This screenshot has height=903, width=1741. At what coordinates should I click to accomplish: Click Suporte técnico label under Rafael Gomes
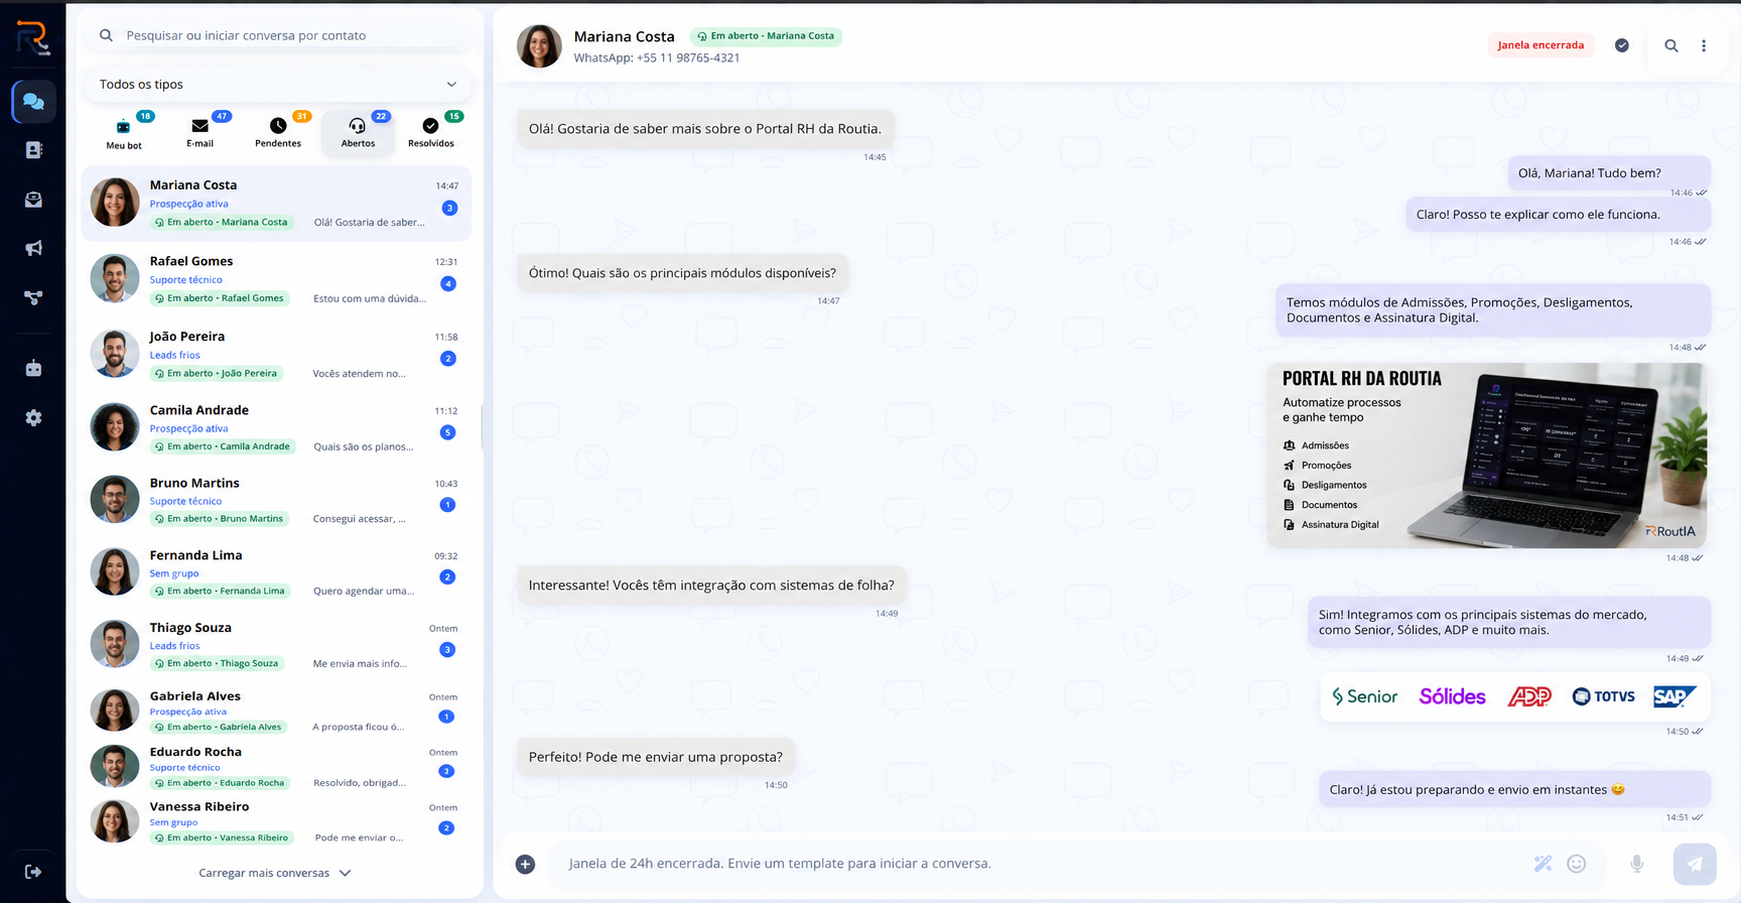pyautogui.click(x=186, y=280)
